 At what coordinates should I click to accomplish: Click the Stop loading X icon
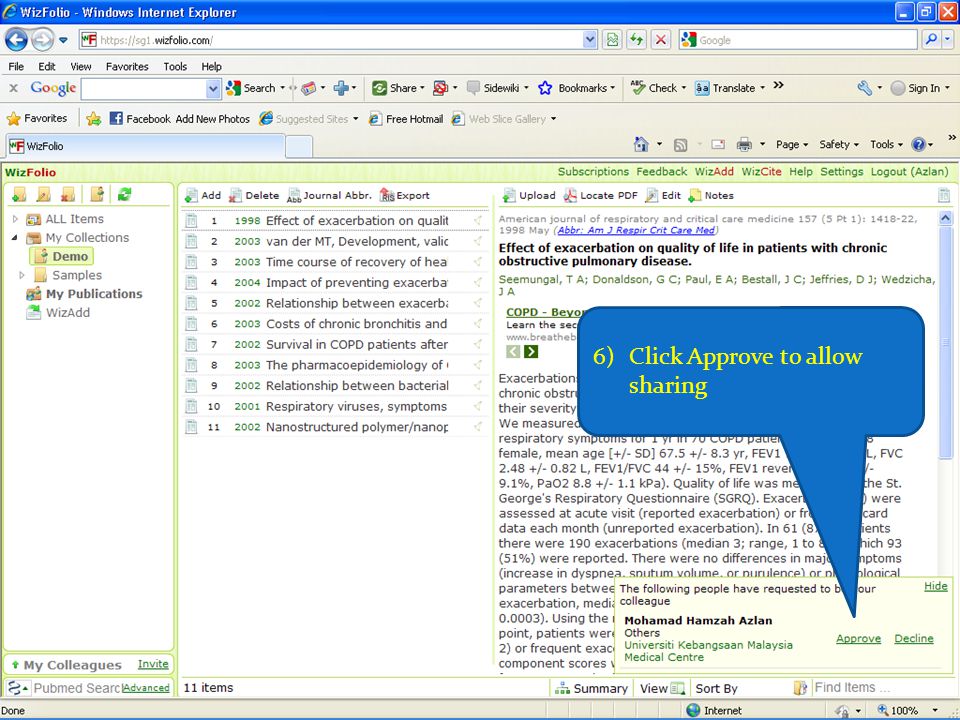(661, 40)
